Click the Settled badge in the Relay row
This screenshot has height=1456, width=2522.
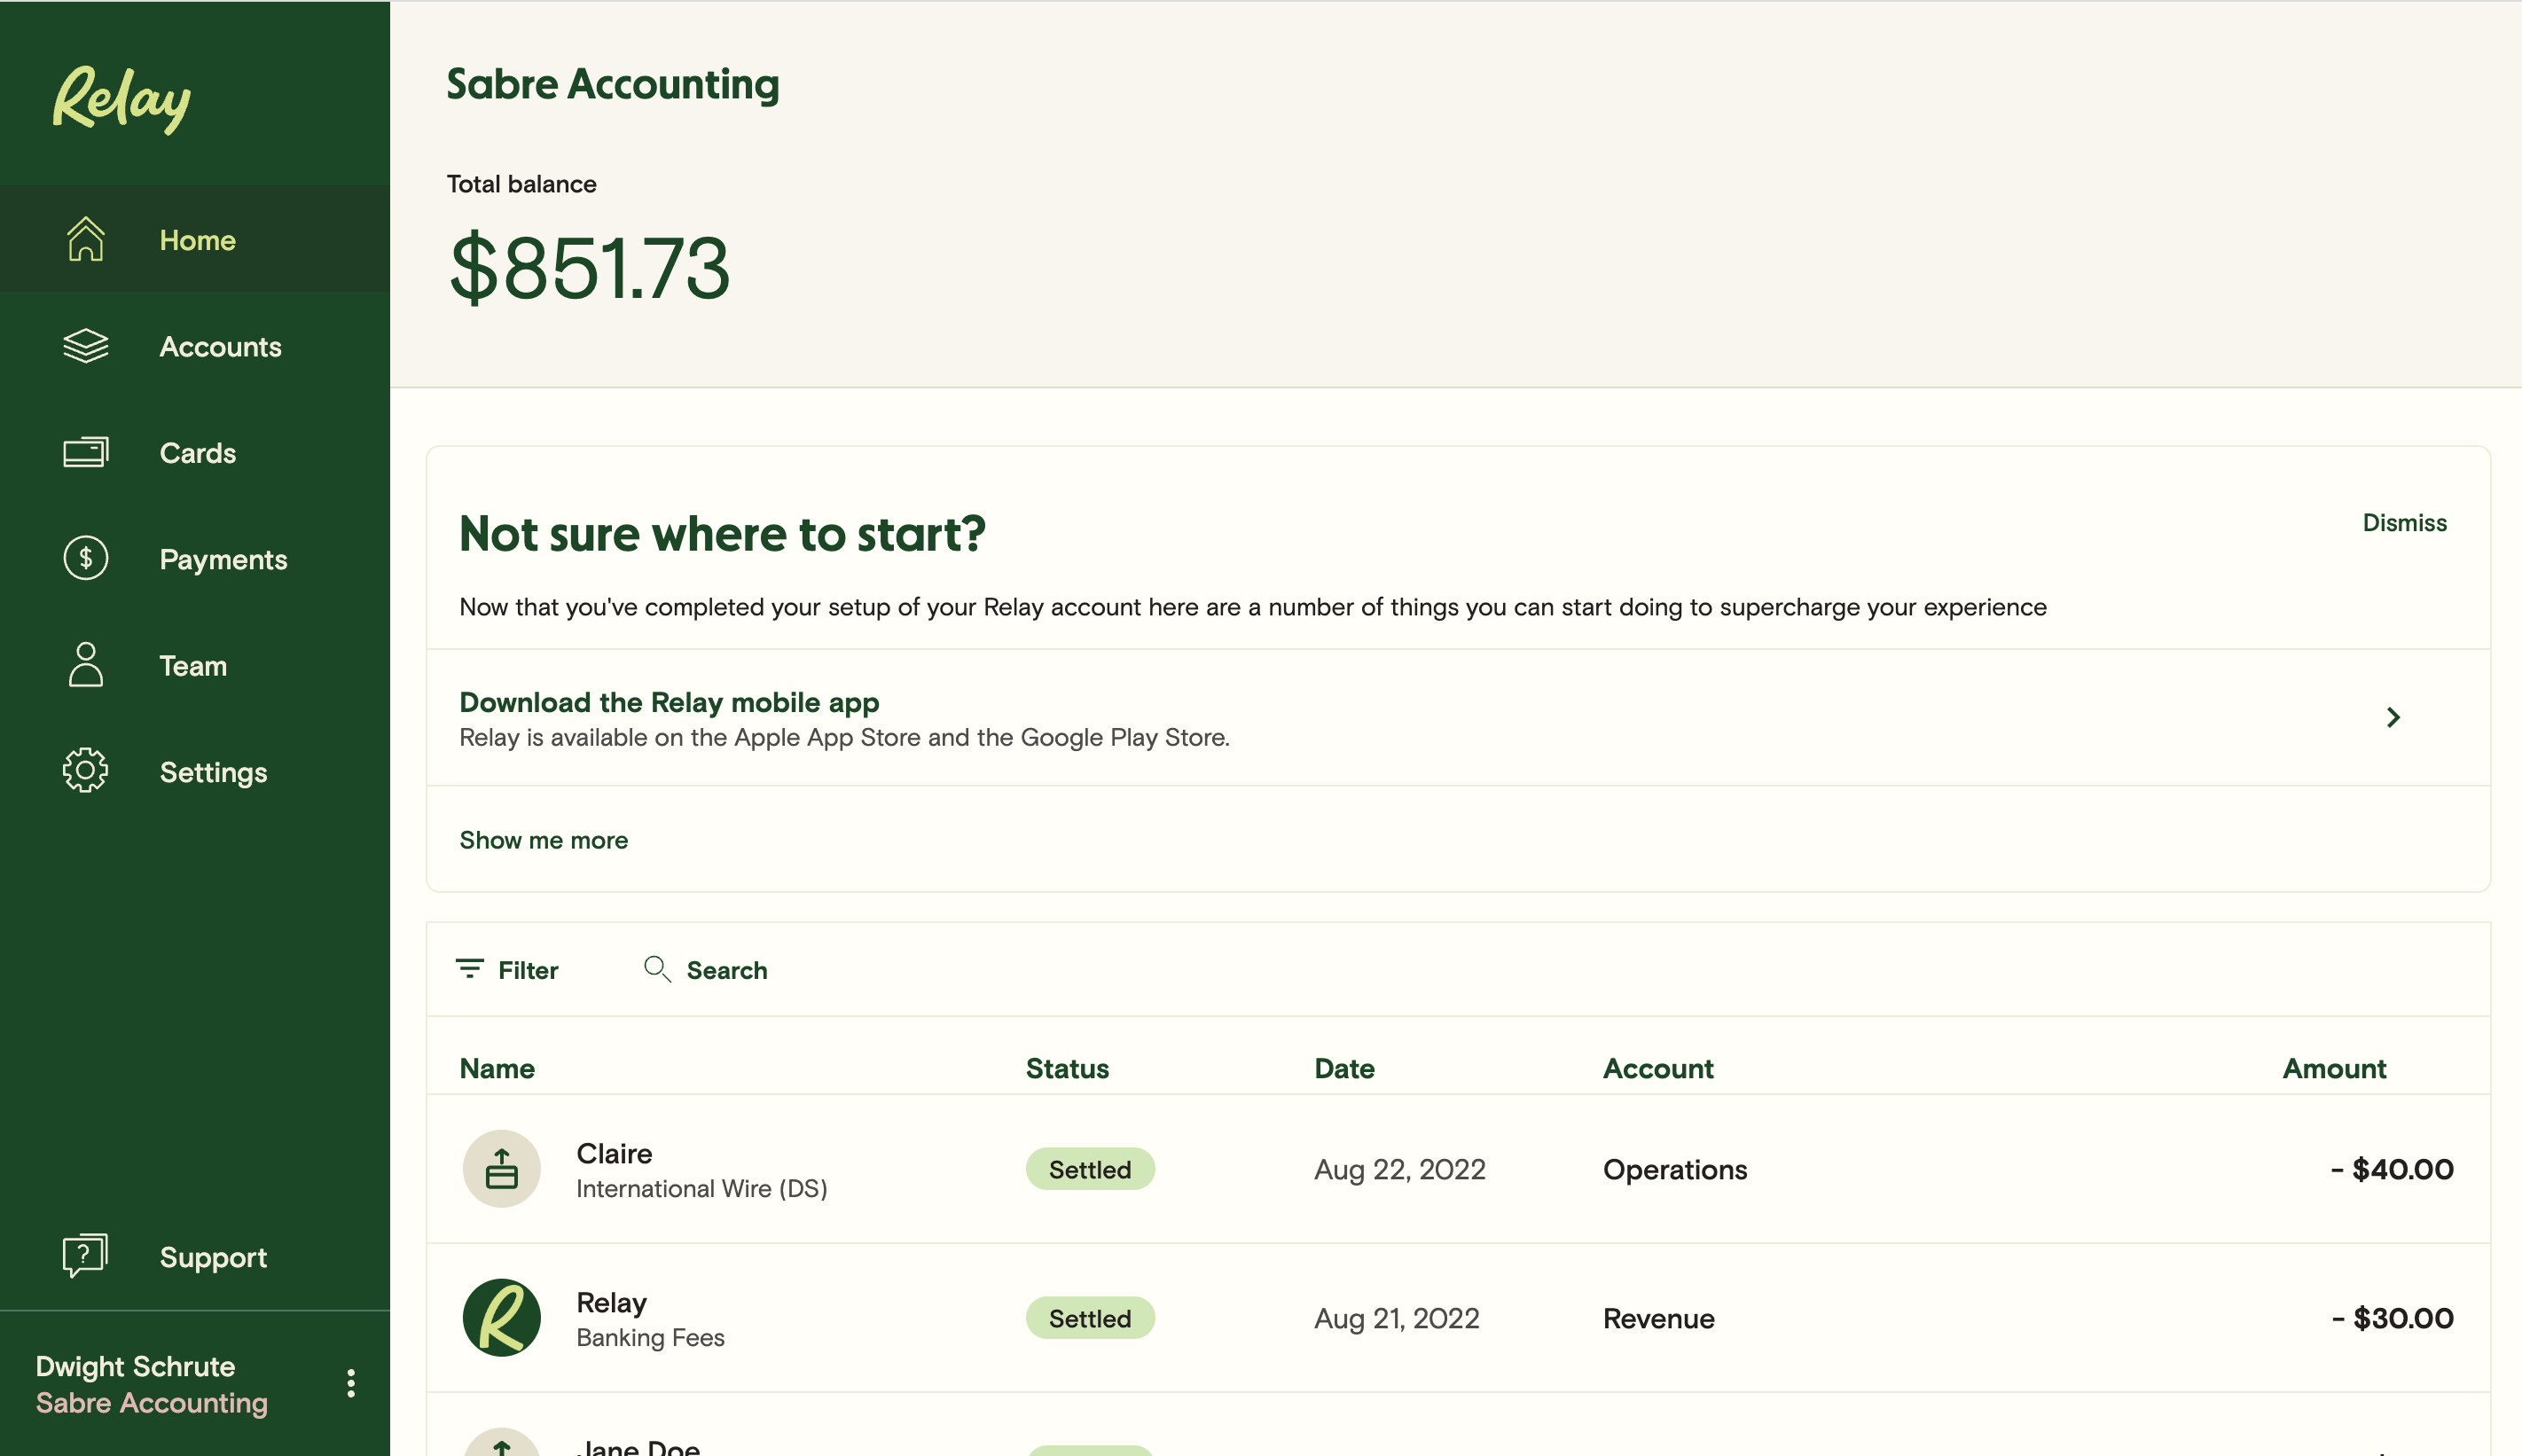pos(1090,1318)
